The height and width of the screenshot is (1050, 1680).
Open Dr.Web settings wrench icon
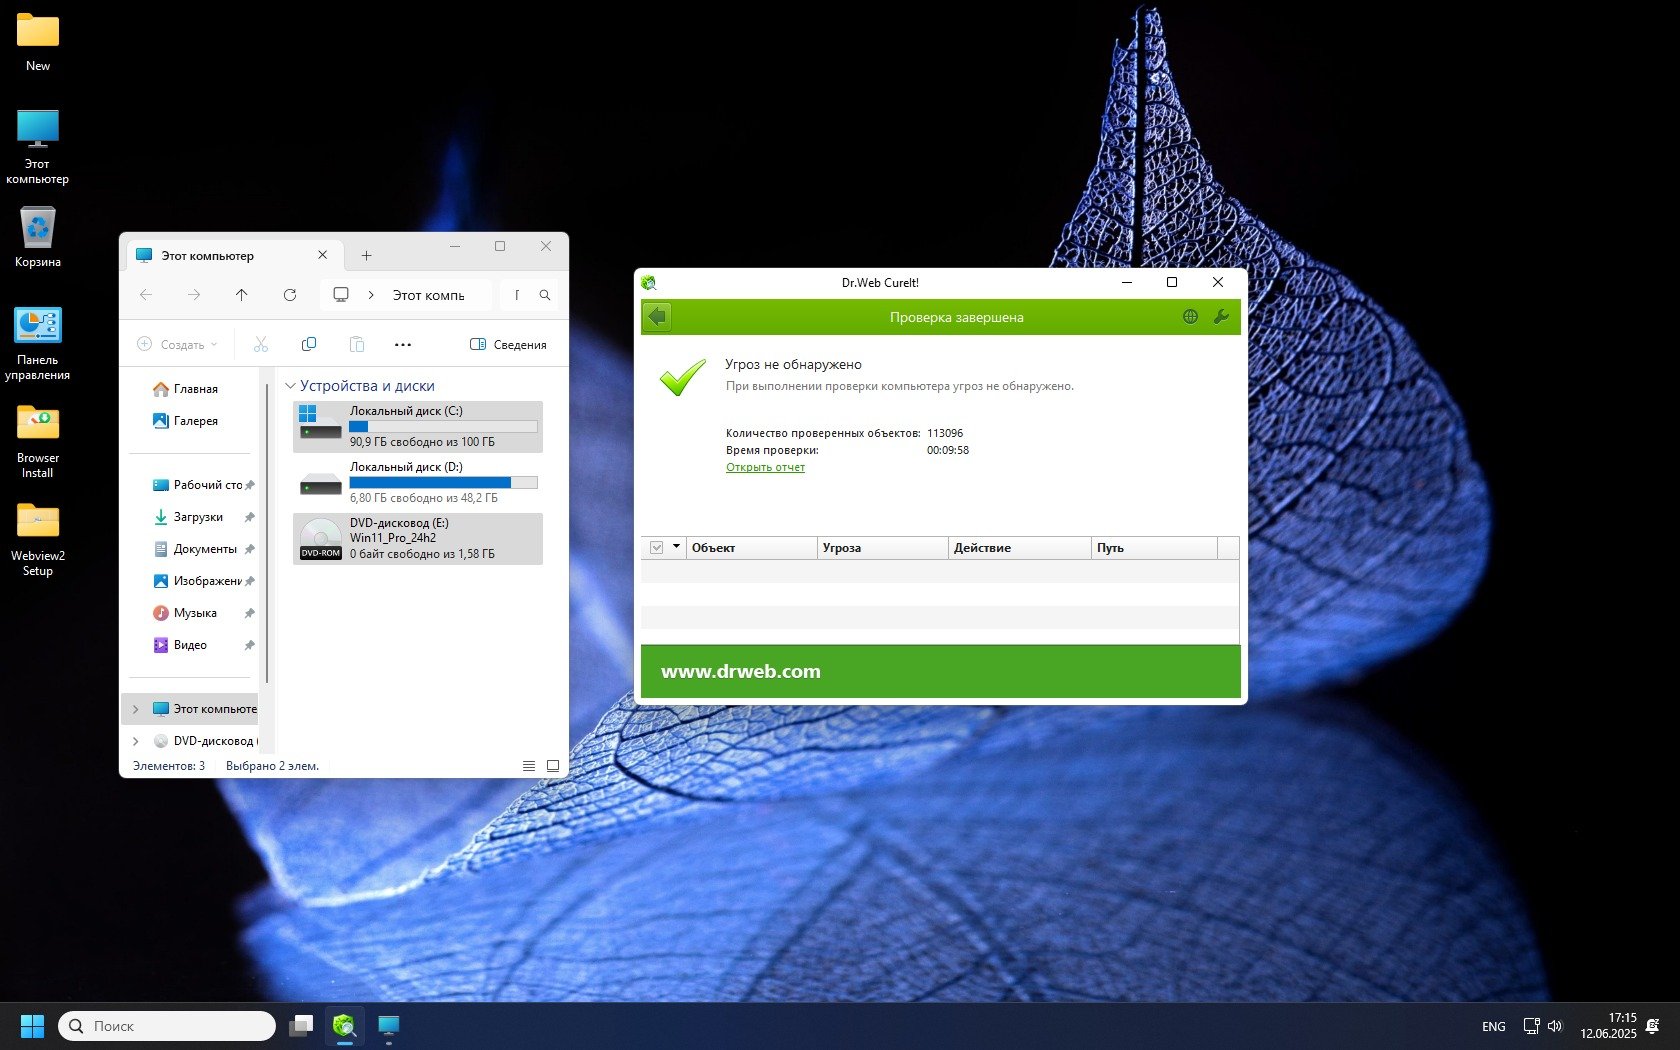click(x=1221, y=317)
